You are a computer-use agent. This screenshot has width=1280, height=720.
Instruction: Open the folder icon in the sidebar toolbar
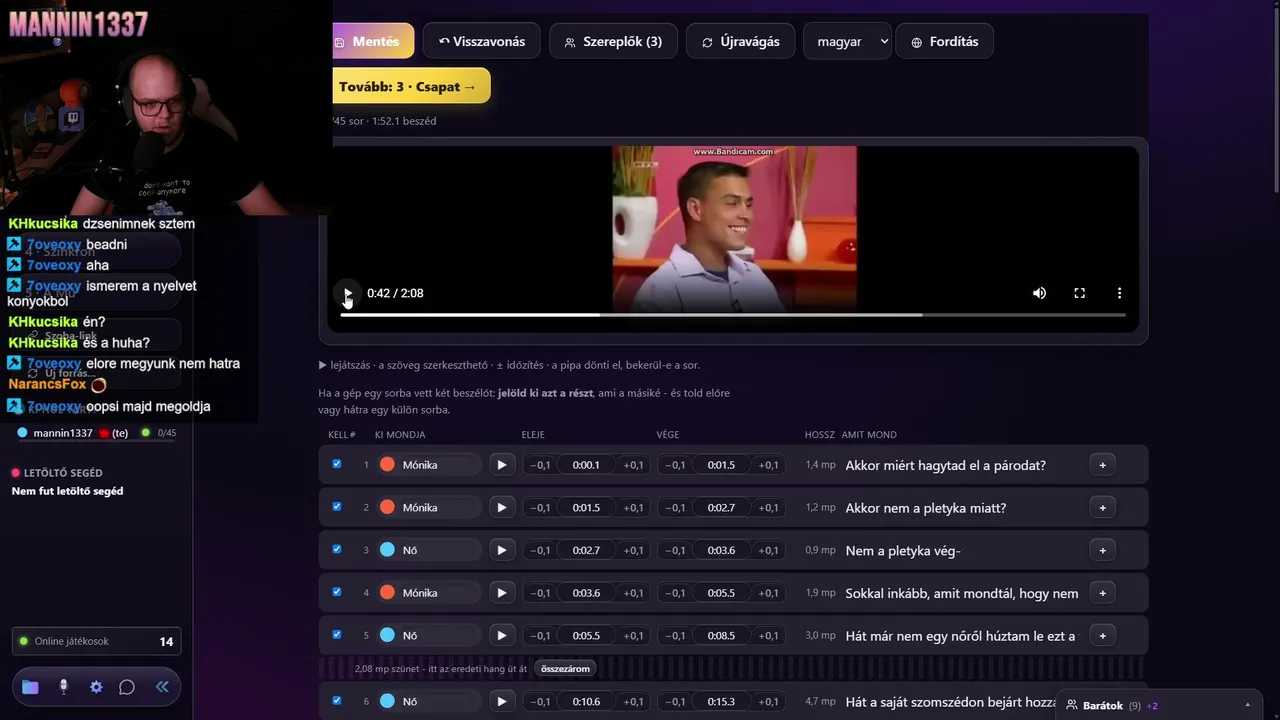point(30,687)
